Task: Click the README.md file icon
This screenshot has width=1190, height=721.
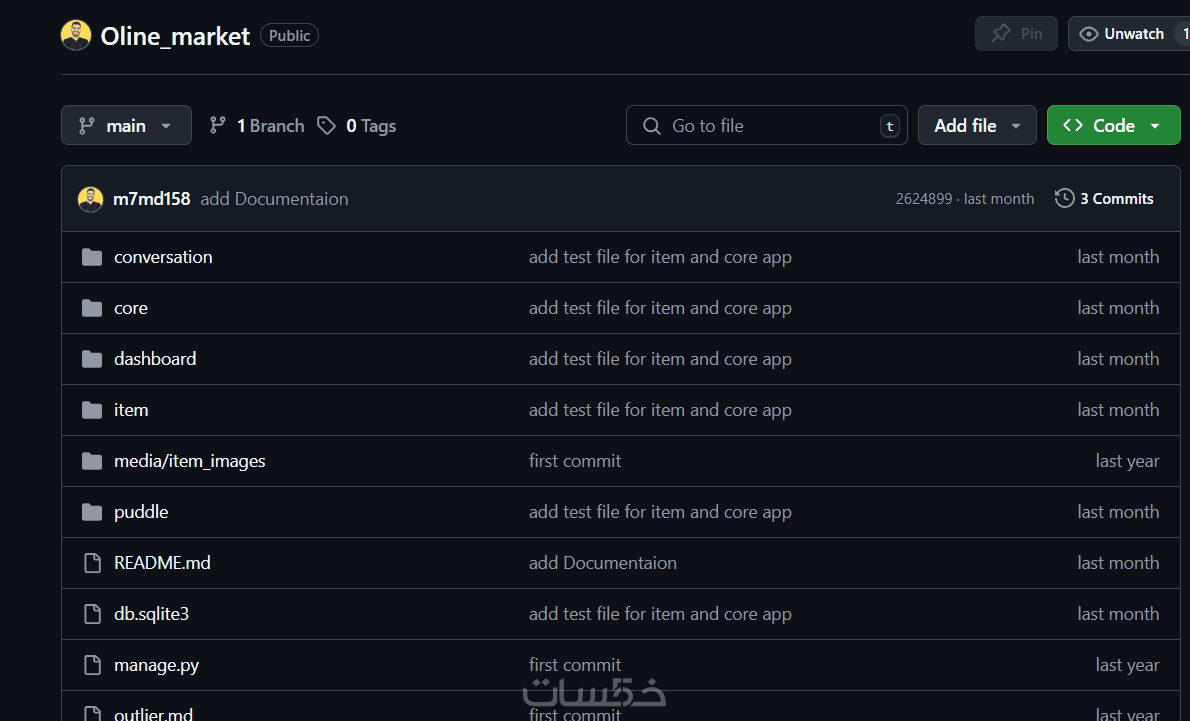Action: pos(92,563)
